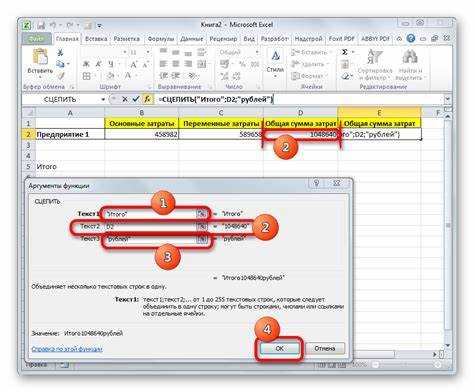Switch to the Вставка tab

pyautogui.click(x=96, y=39)
